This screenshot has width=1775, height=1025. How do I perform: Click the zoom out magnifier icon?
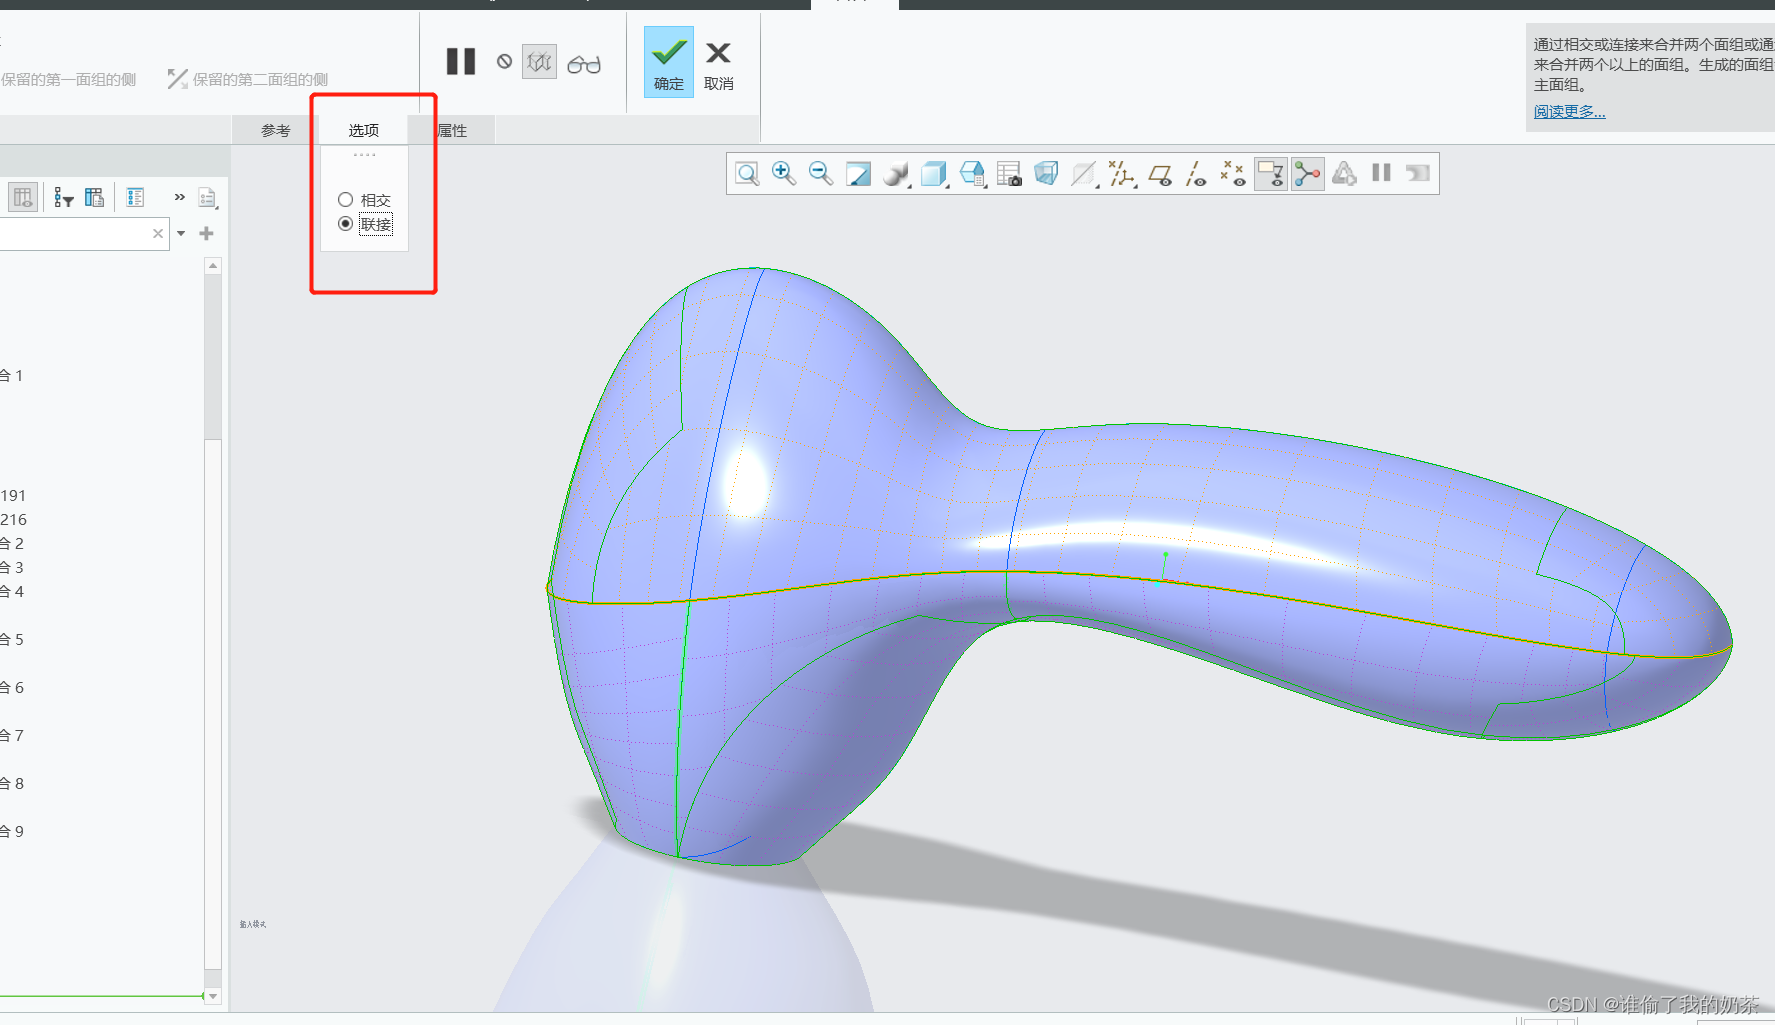[821, 174]
